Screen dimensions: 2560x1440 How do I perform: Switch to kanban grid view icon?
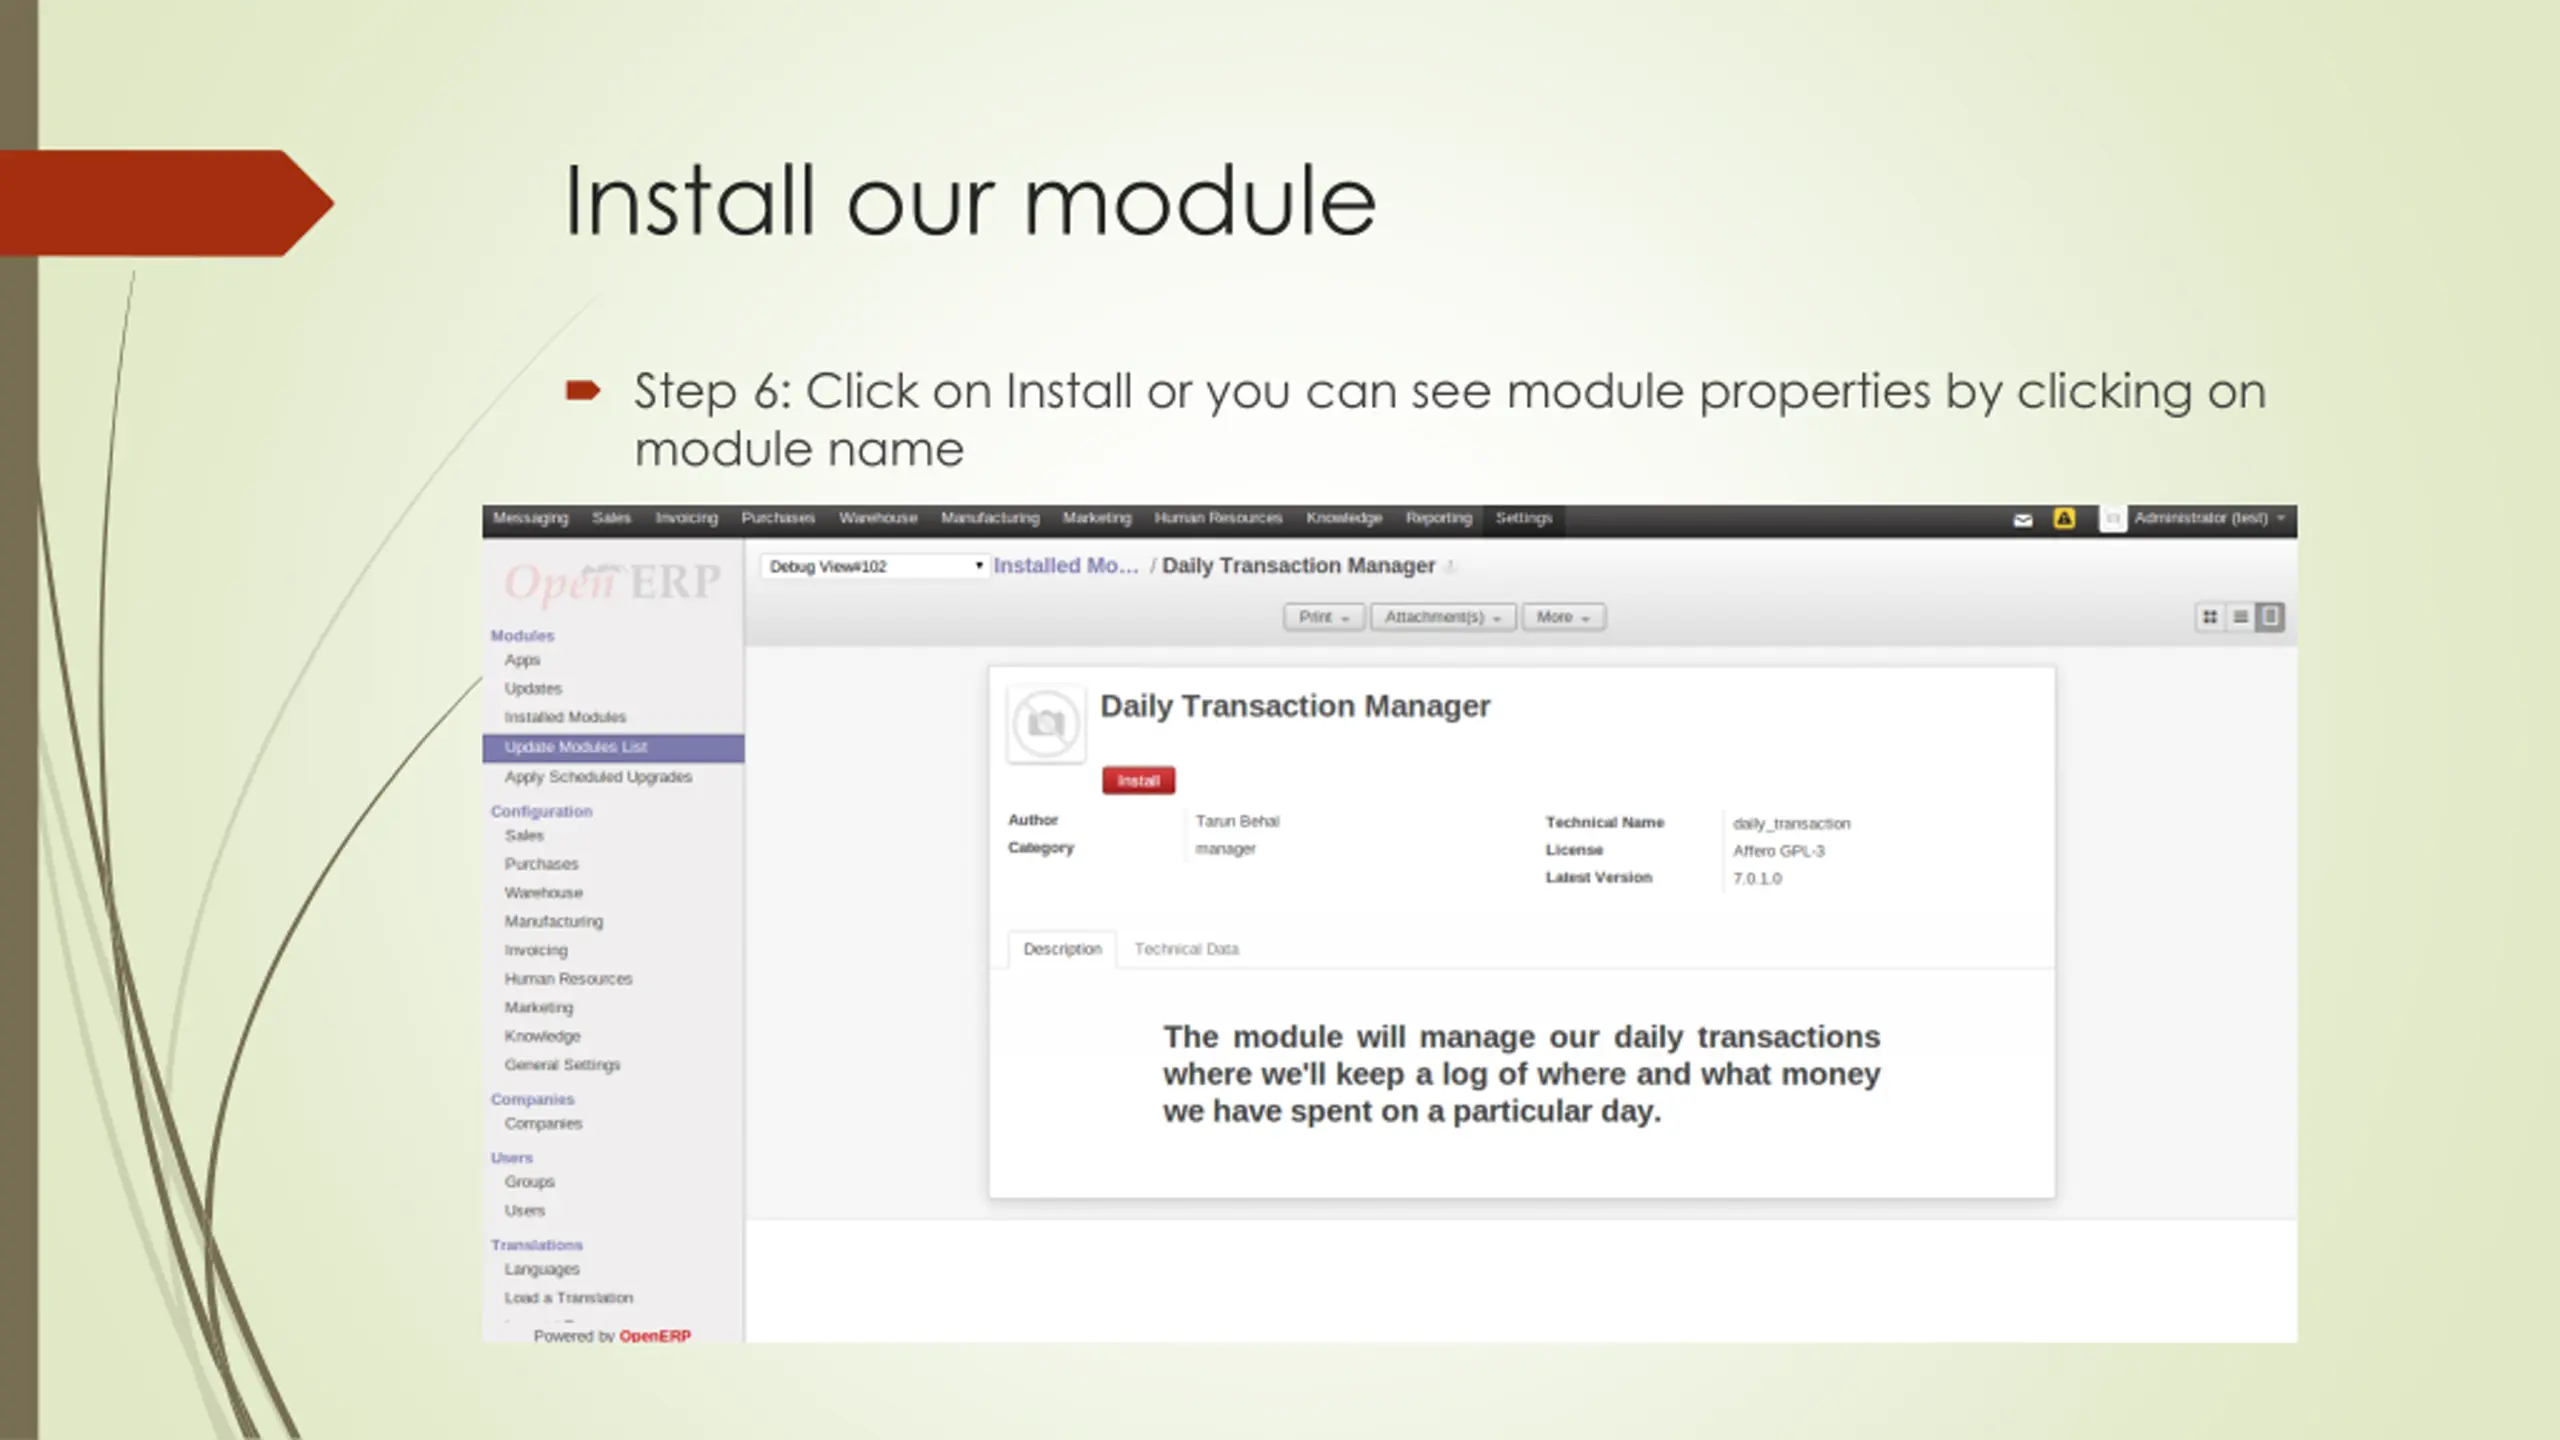coord(2210,617)
